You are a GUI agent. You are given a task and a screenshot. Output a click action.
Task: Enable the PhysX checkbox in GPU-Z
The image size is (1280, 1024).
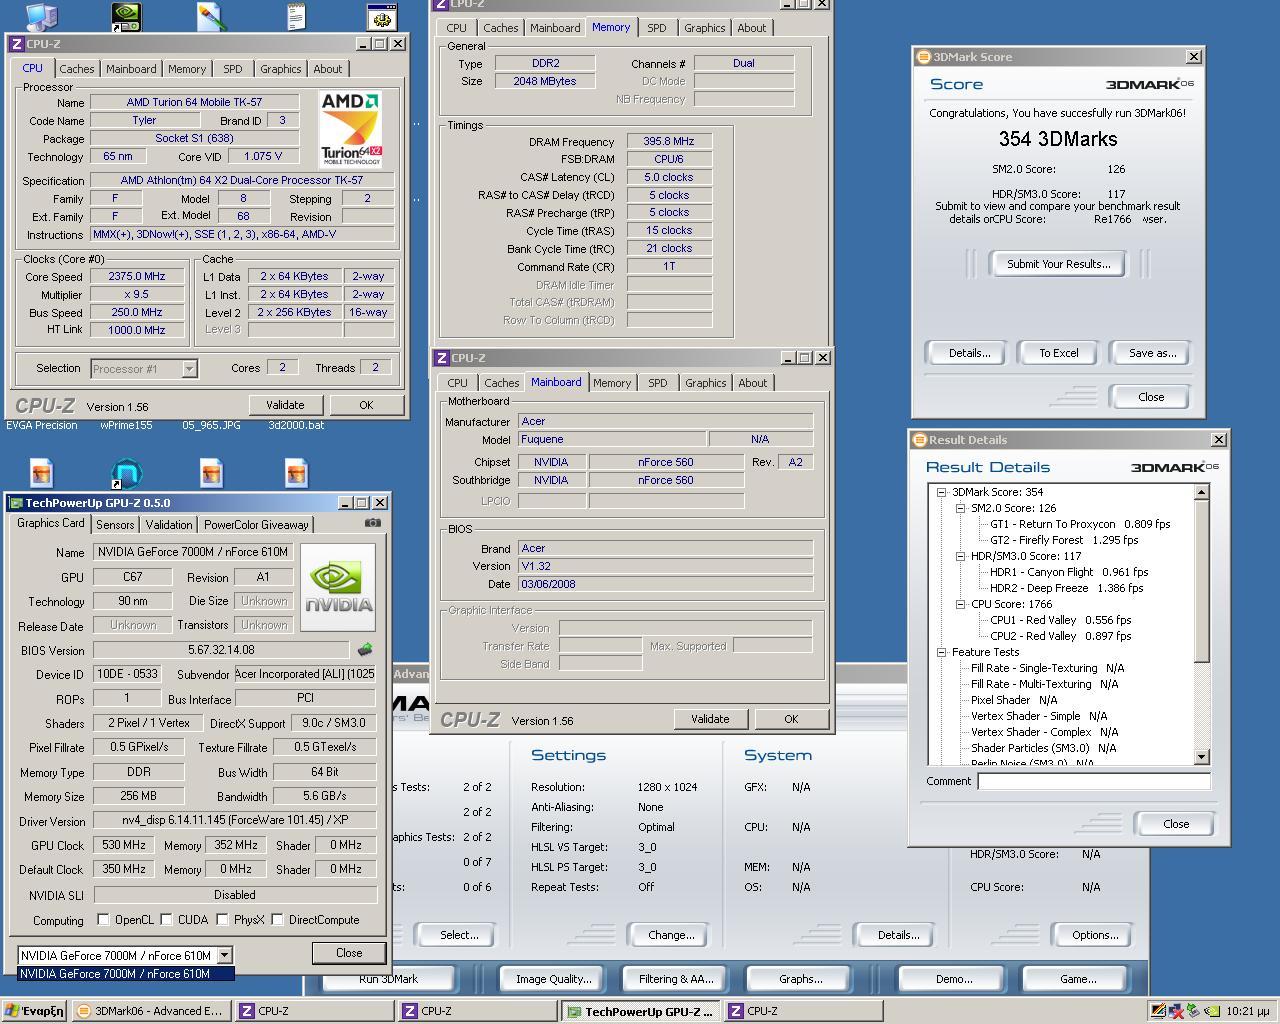(222, 919)
